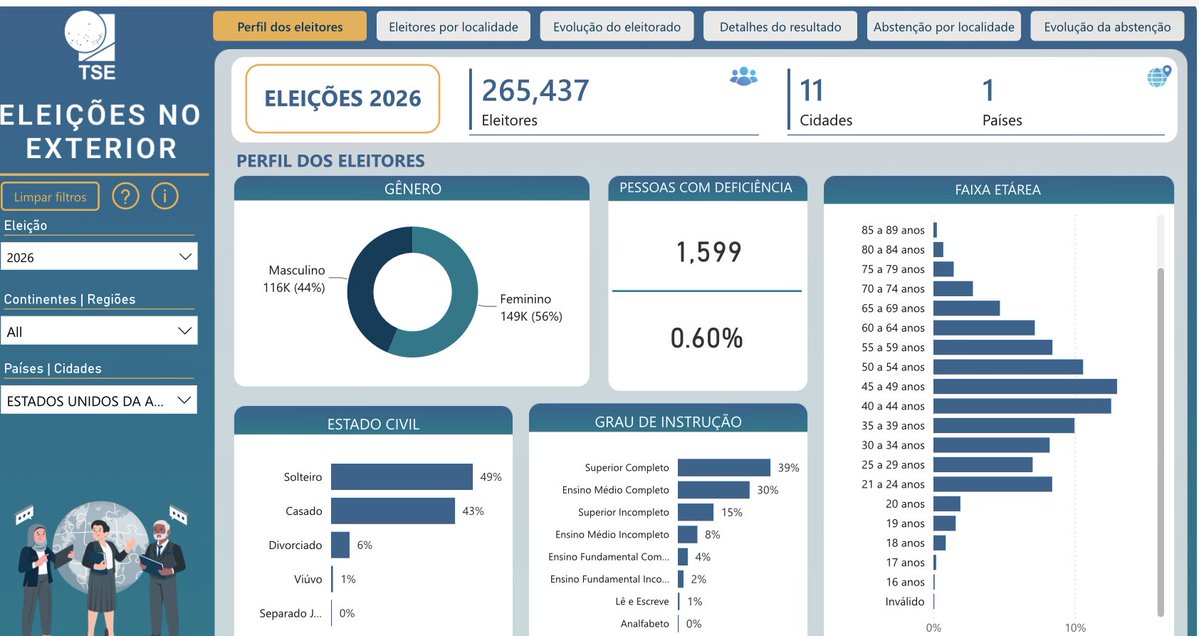Switch to Eleitores por localidade tab
This screenshot has width=1199, height=636.
453,27
